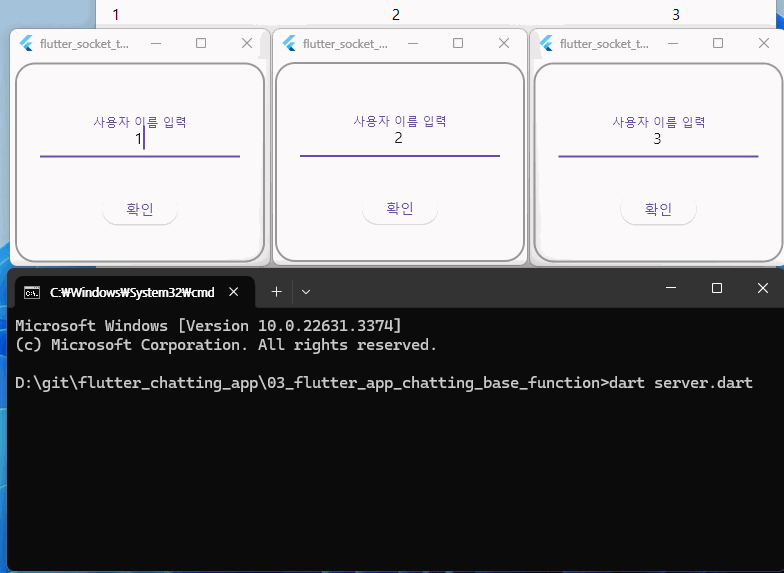Maximize the cmd terminal window
Image resolution: width=784 pixels, height=573 pixels.
pos(717,288)
